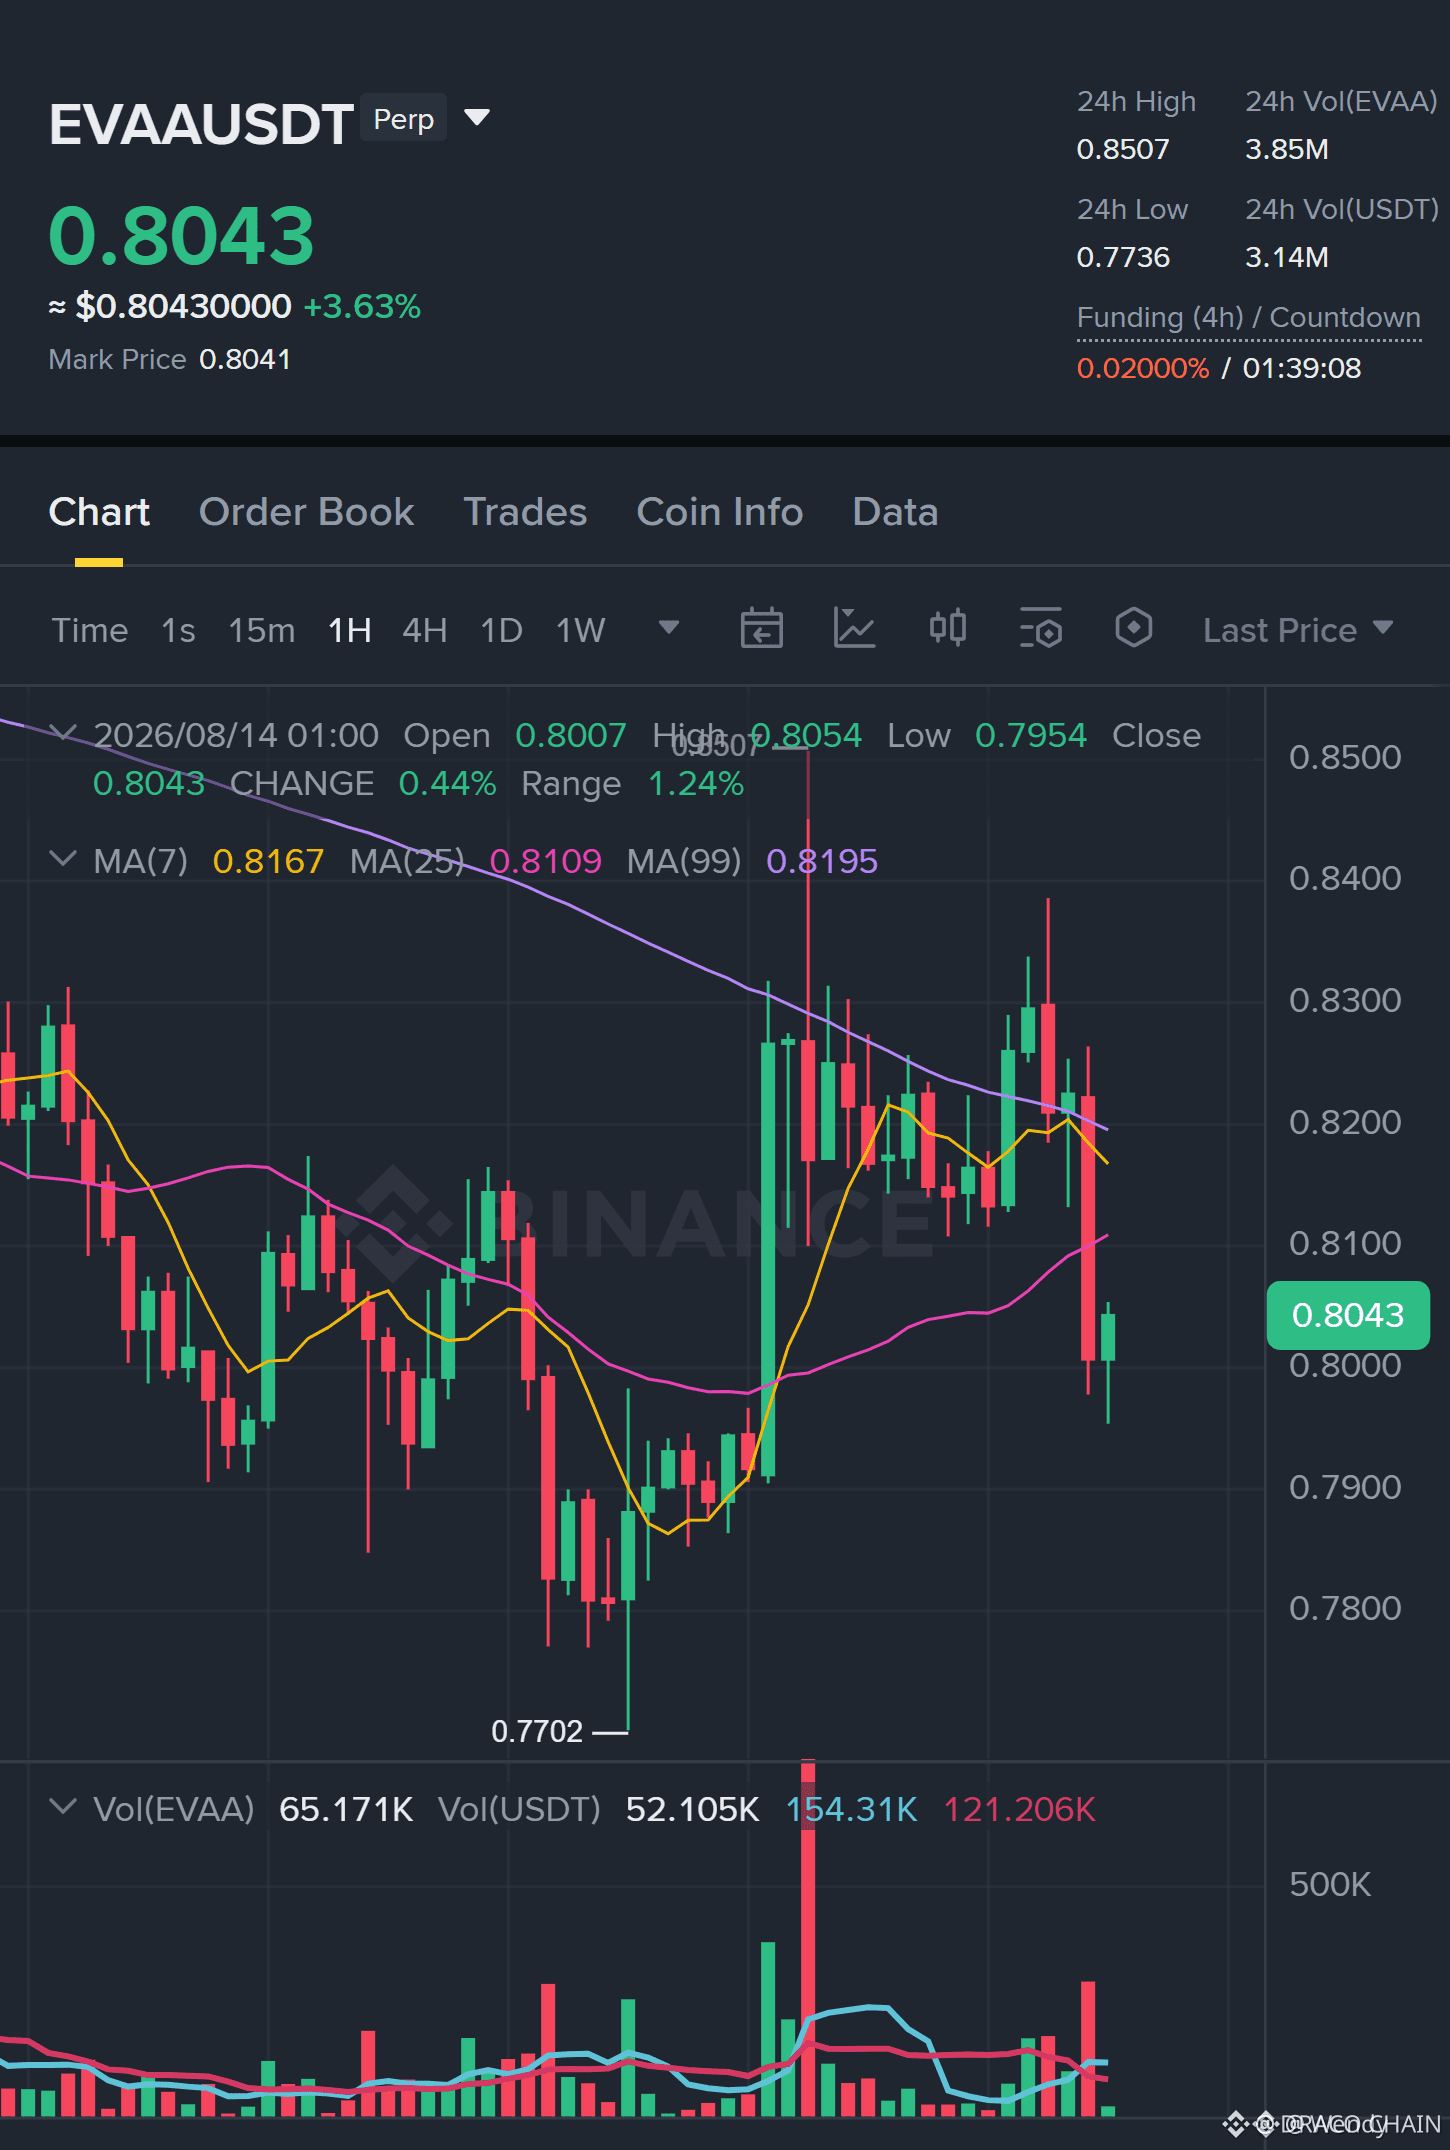Click the 24h Low value 0.7736
The height and width of the screenshot is (2150, 1450).
coord(1122,257)
